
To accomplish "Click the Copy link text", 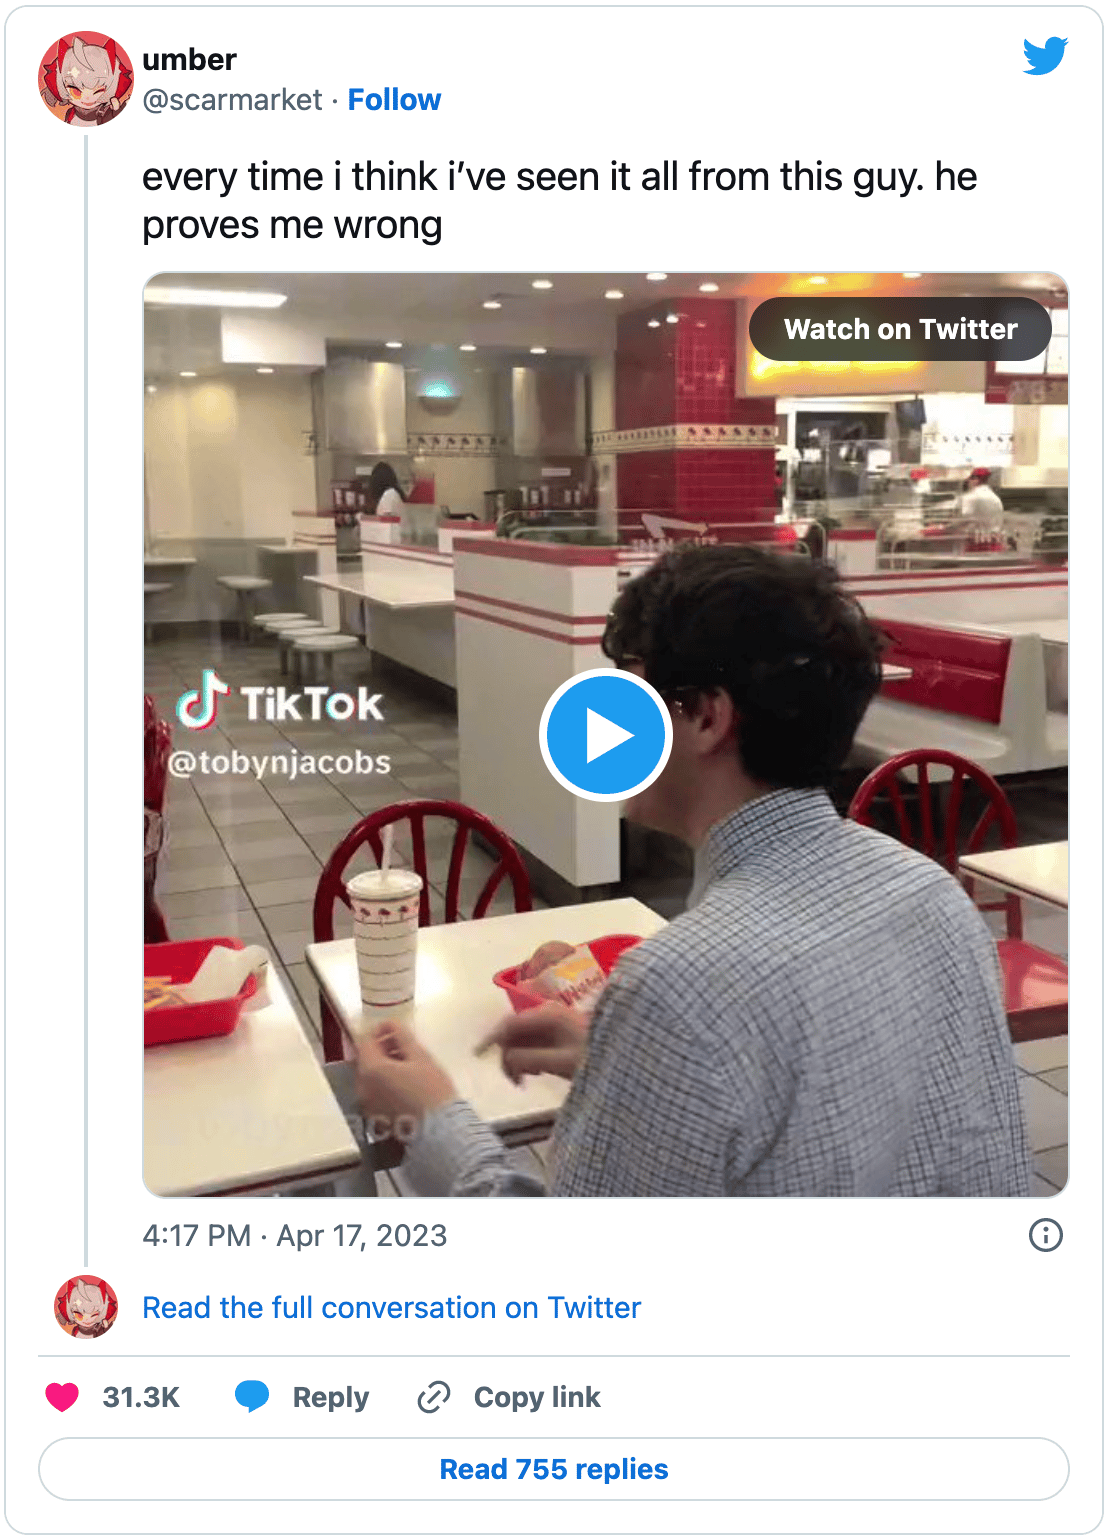I will click(x=537, y=1397).
